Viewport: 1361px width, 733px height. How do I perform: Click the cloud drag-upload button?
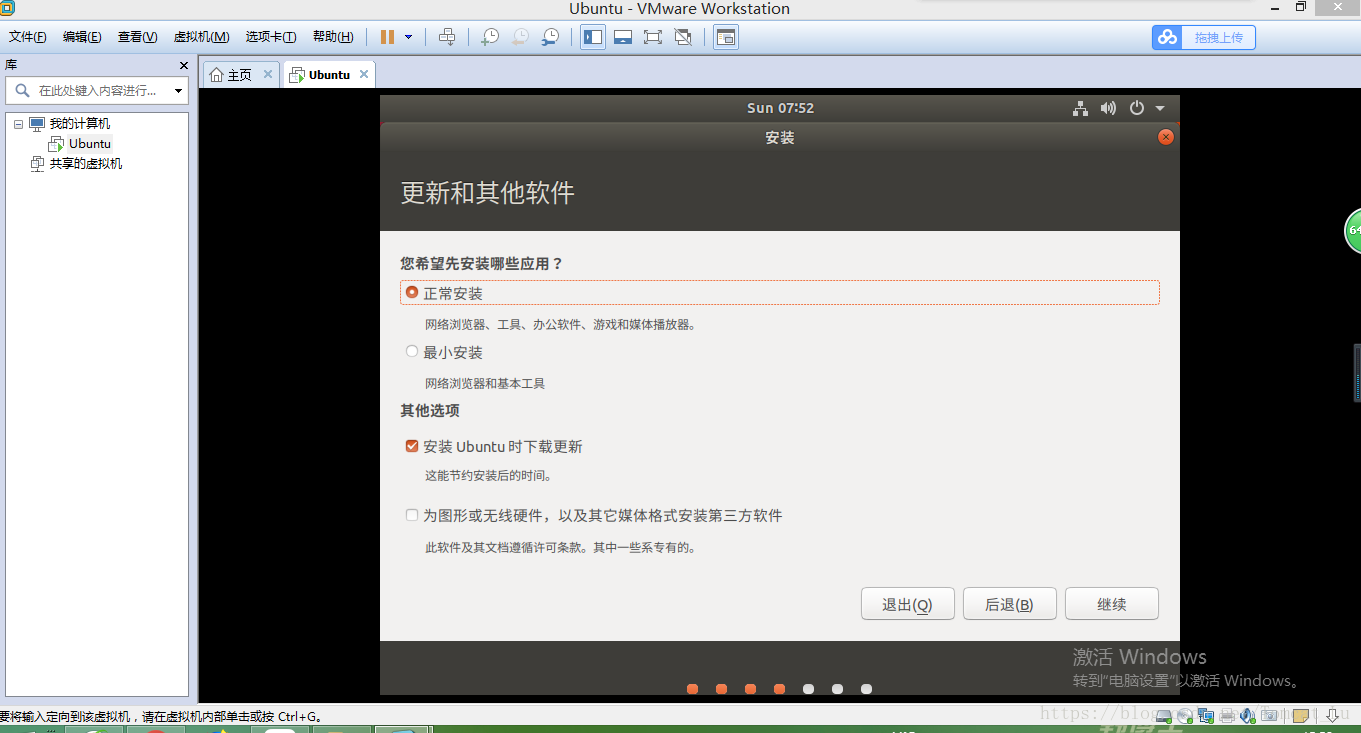click(x=1203, y=37)
